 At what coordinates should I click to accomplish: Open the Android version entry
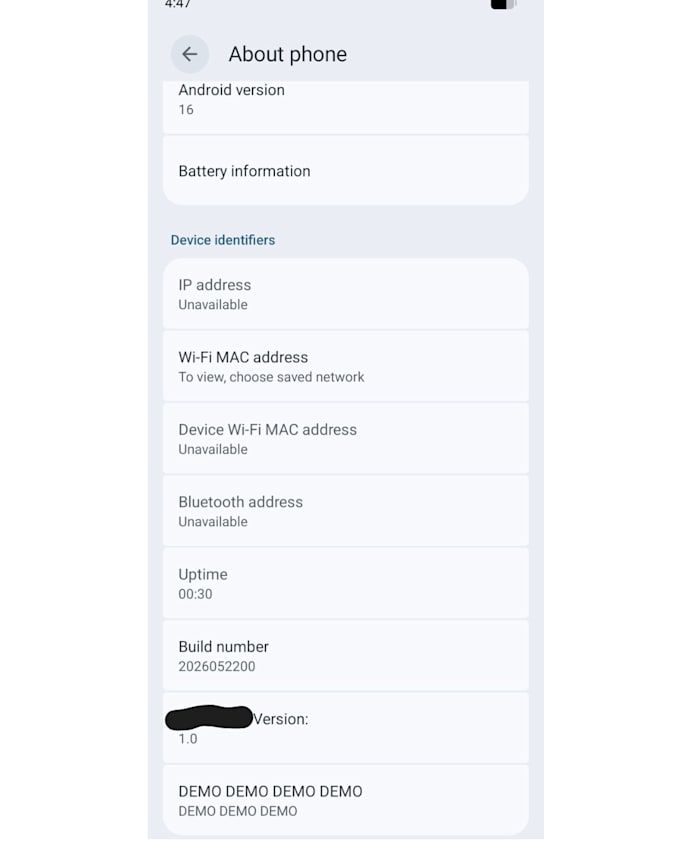click(346, 107)
